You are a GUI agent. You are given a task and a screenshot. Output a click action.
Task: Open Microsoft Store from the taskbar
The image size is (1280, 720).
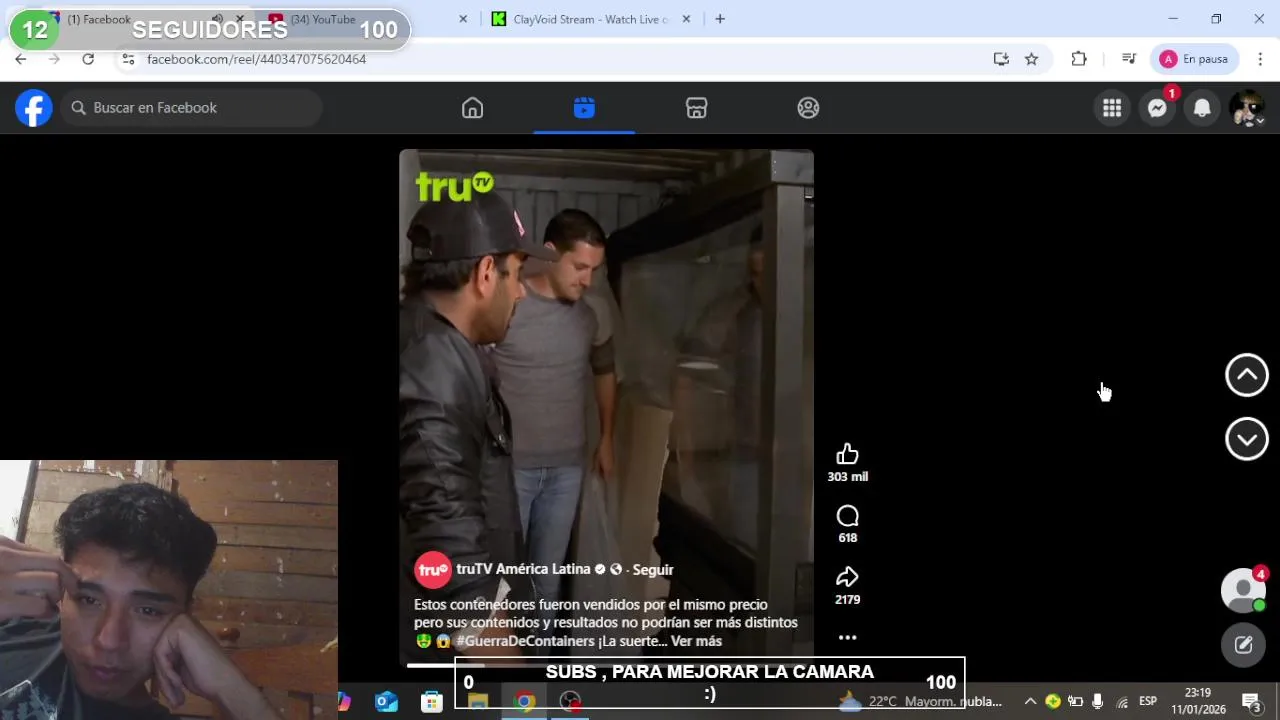[x=432, y=702]
